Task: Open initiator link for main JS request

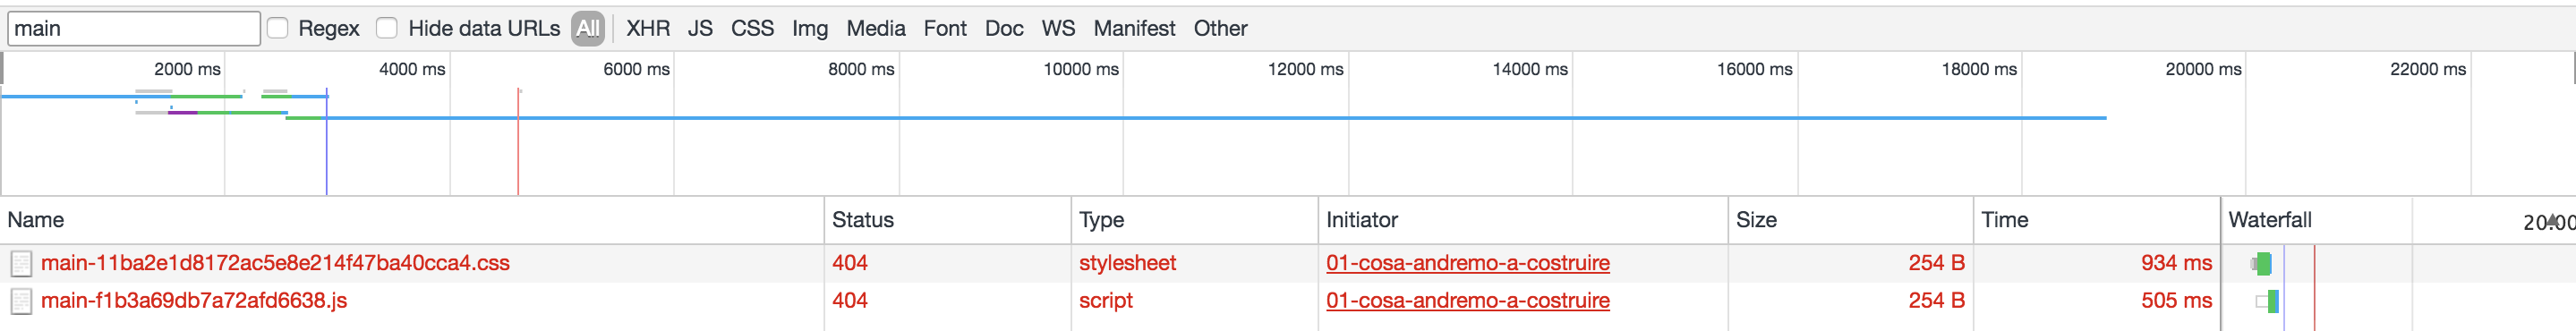Action: point(1467,301)
